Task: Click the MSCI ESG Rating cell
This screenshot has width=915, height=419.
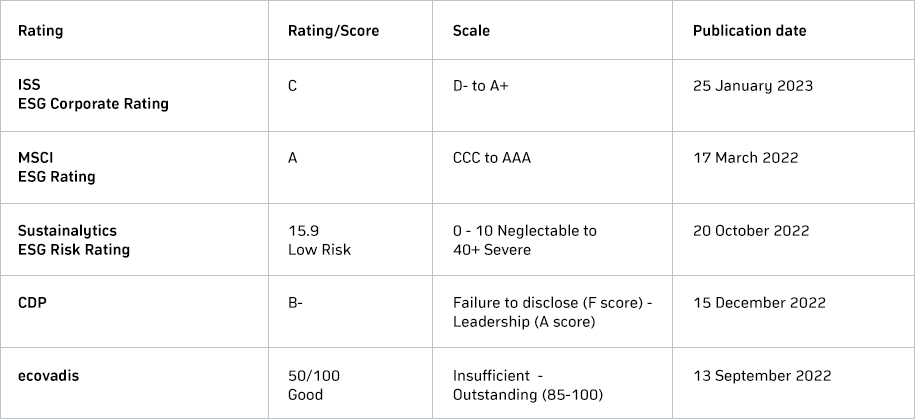Action: (x=57, y=167)
